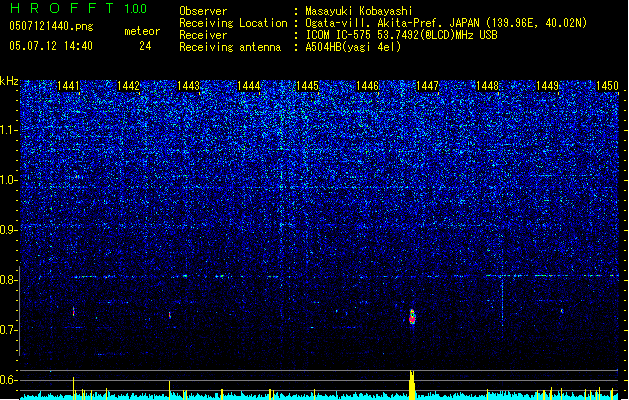Click the 1449 time marker

click(547, 86)
